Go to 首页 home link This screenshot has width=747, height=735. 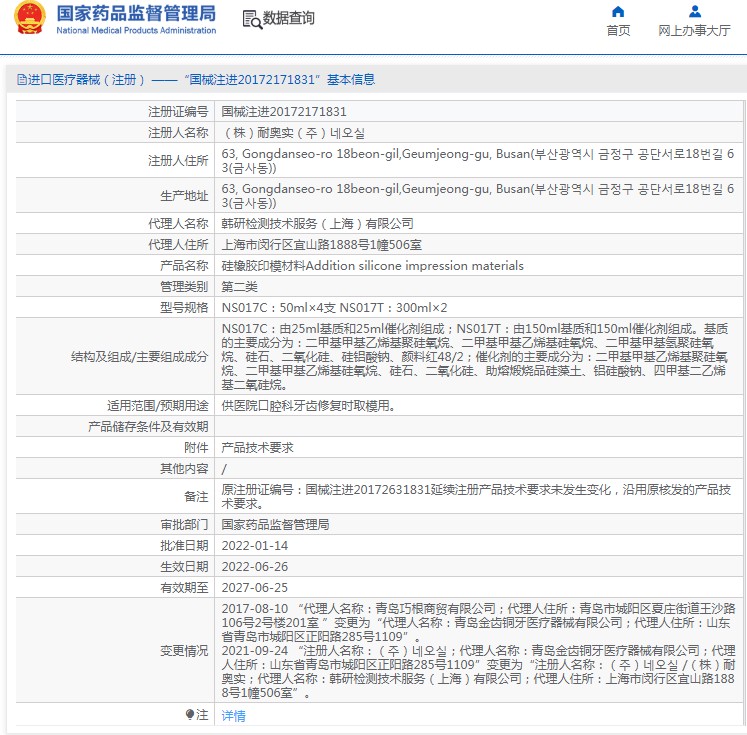point(618,30)
